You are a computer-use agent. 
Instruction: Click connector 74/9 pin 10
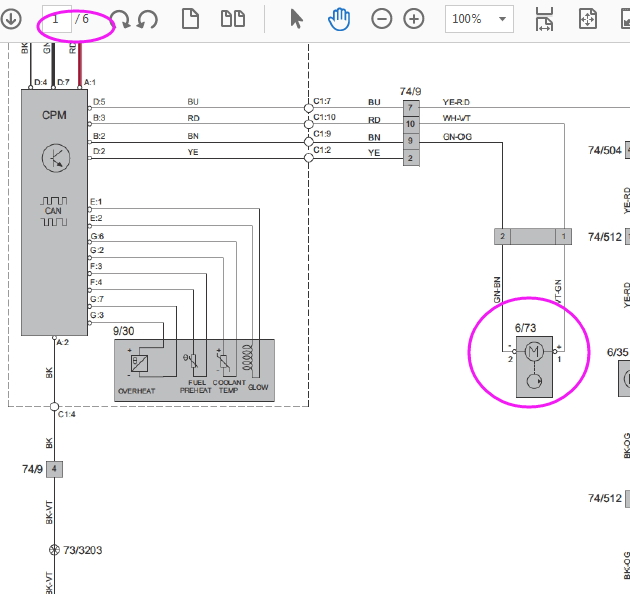click(x=411, y=124)
